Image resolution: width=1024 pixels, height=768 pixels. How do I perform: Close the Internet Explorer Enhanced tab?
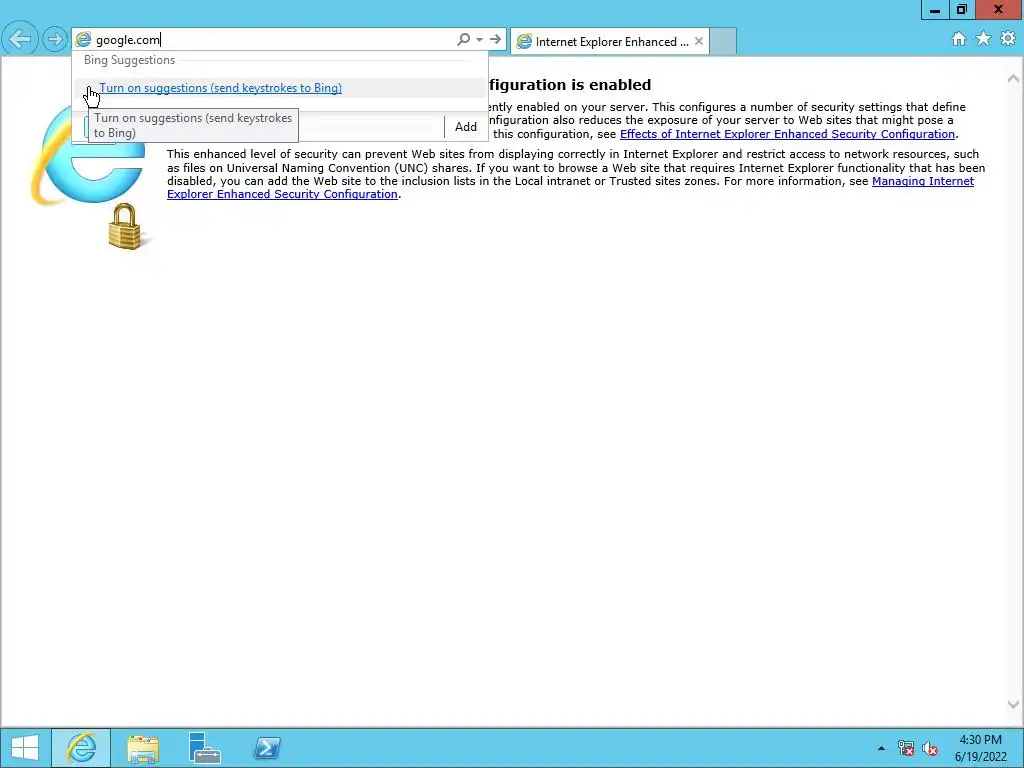[x=699, y=41]
